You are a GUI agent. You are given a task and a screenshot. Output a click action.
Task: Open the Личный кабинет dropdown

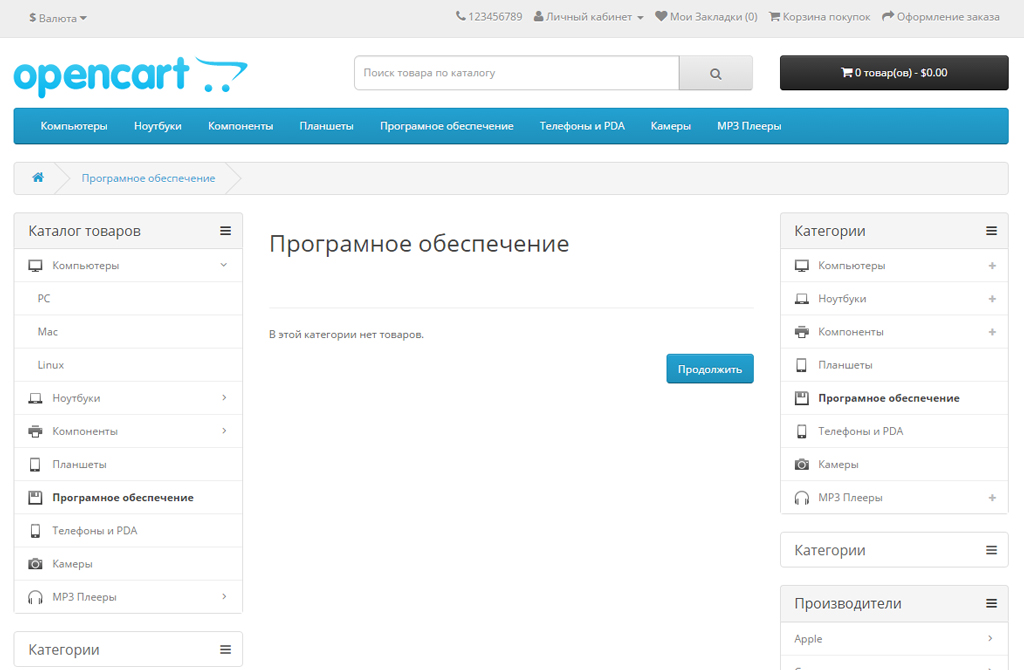[x=588, y=16]
